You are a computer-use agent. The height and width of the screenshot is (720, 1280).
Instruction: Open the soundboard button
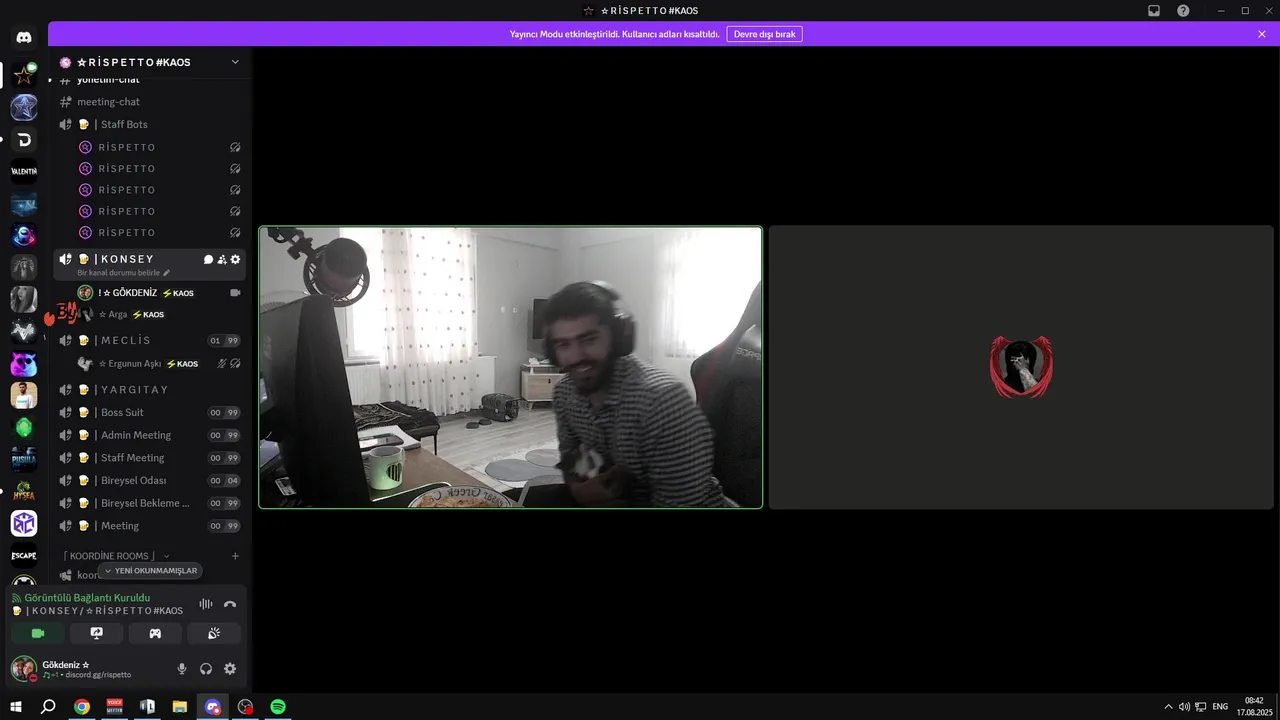point(214,633)
